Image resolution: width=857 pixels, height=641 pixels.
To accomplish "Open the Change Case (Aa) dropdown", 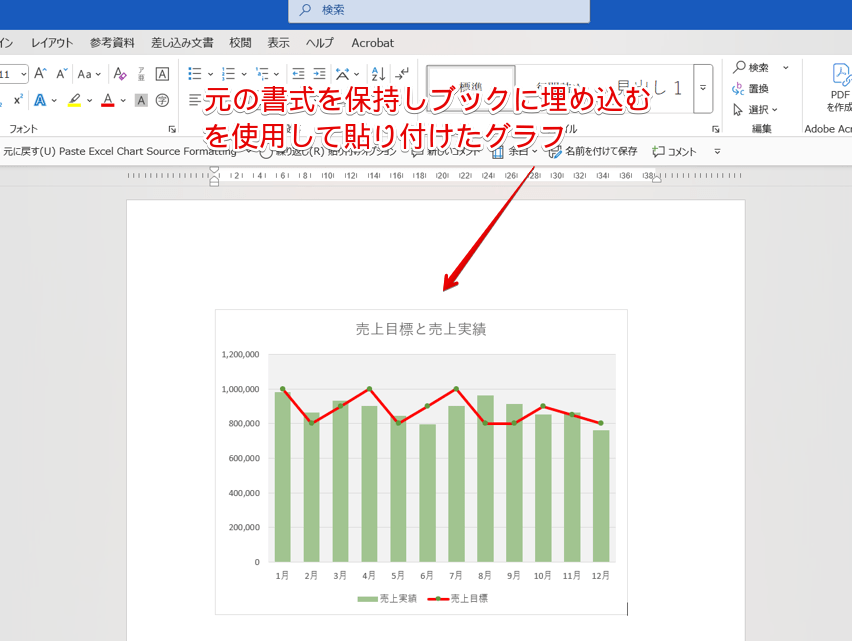I will click(x=88, y=75).
